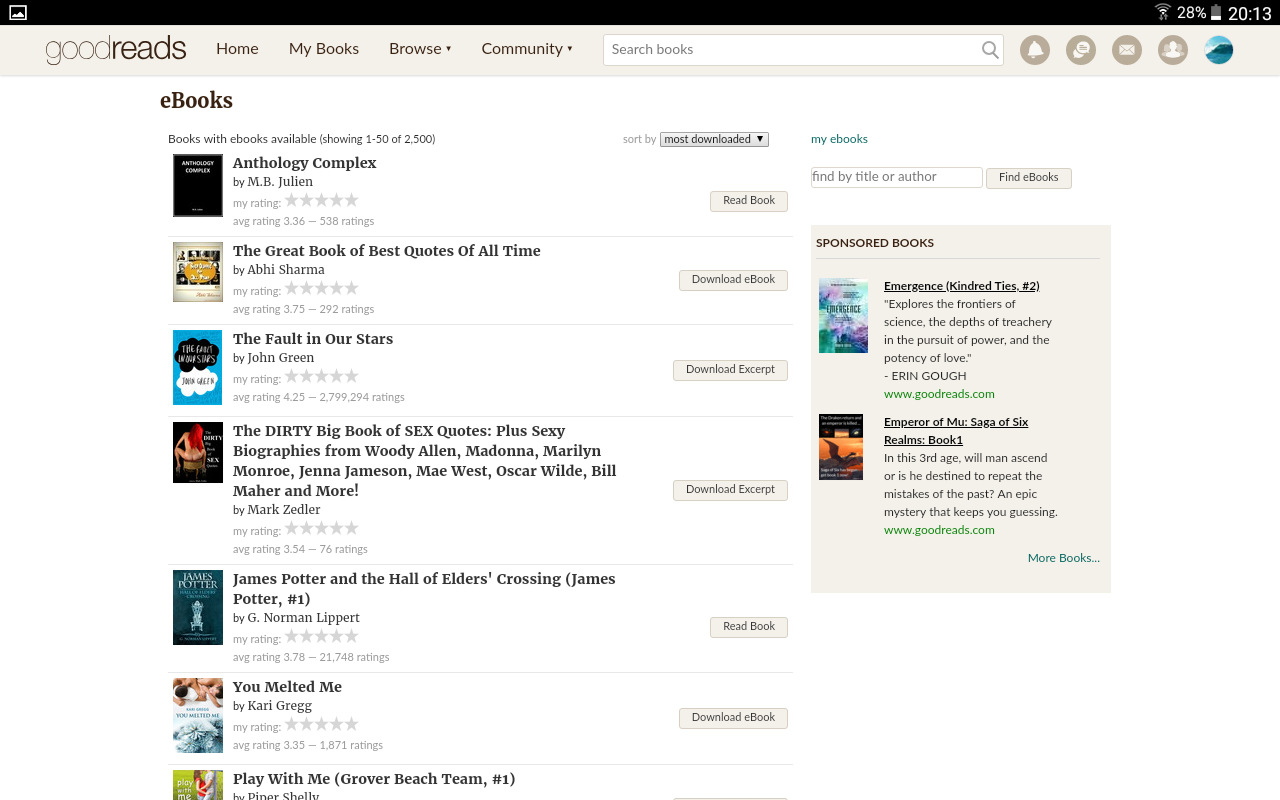The width and height of the screenshot is (1280, 800).
Task: Rate James Potter one star
Action: (292, 636)
